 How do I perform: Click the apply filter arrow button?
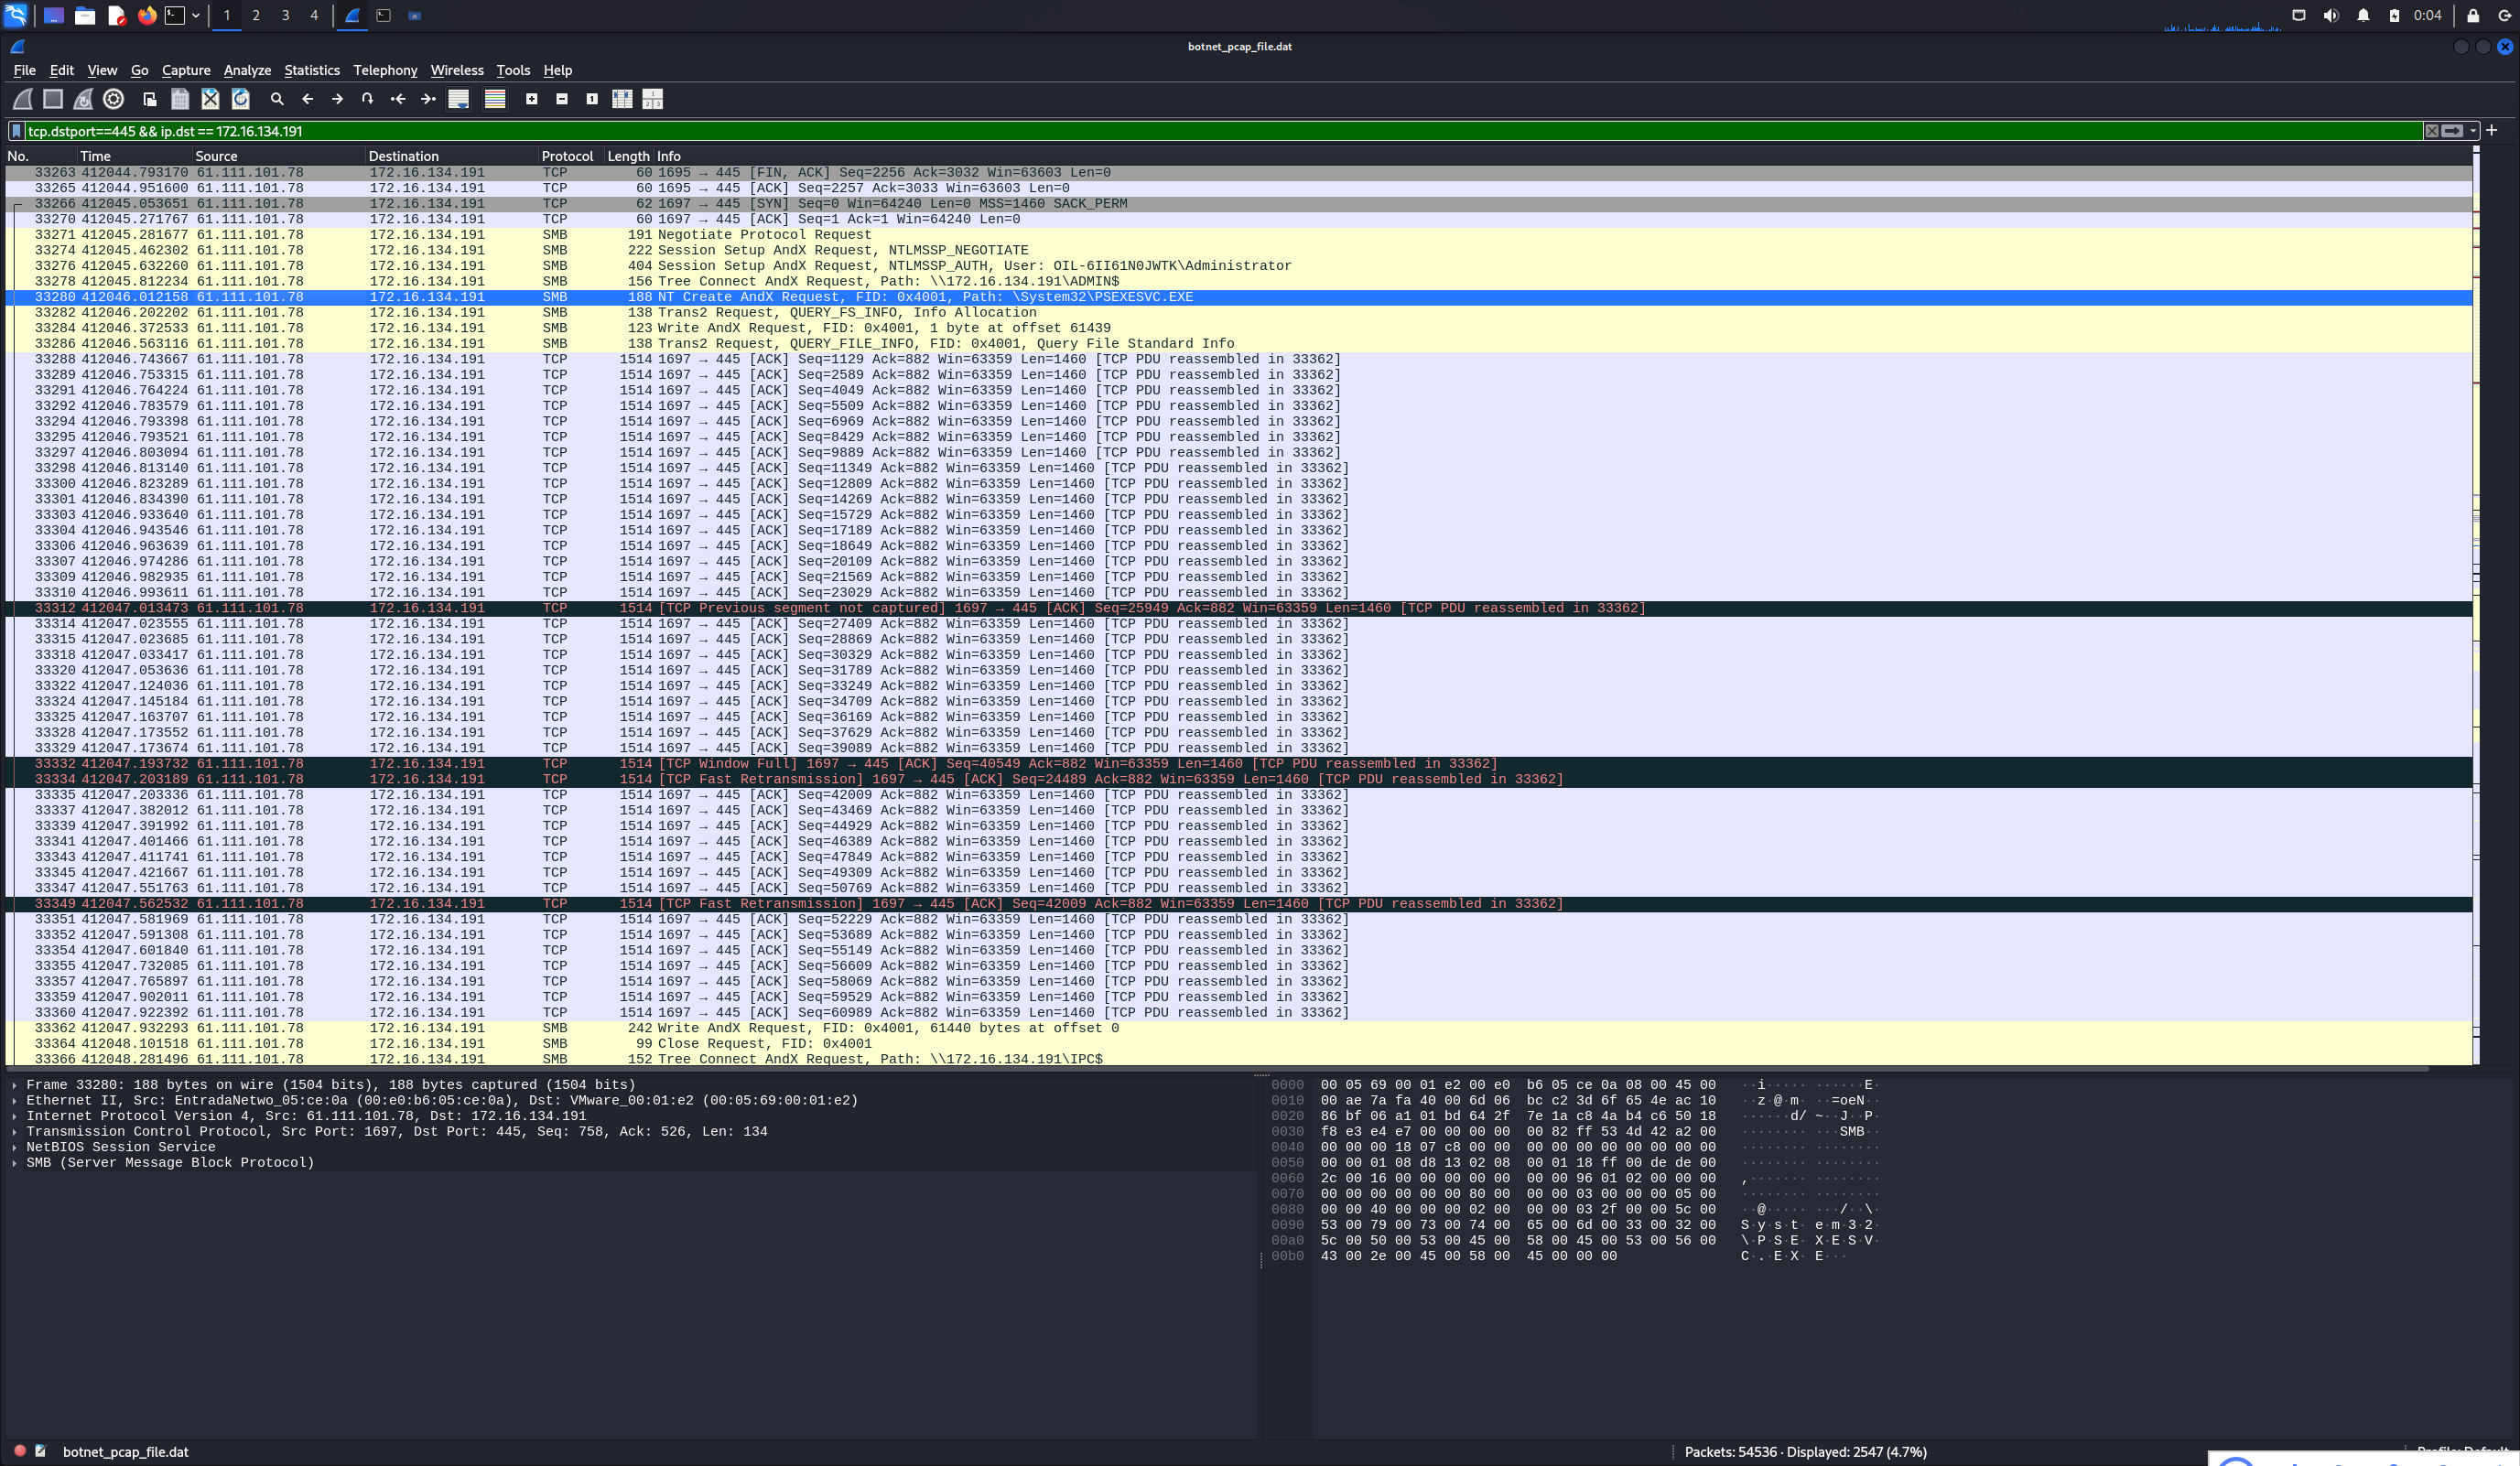(x=2452, y=131)
